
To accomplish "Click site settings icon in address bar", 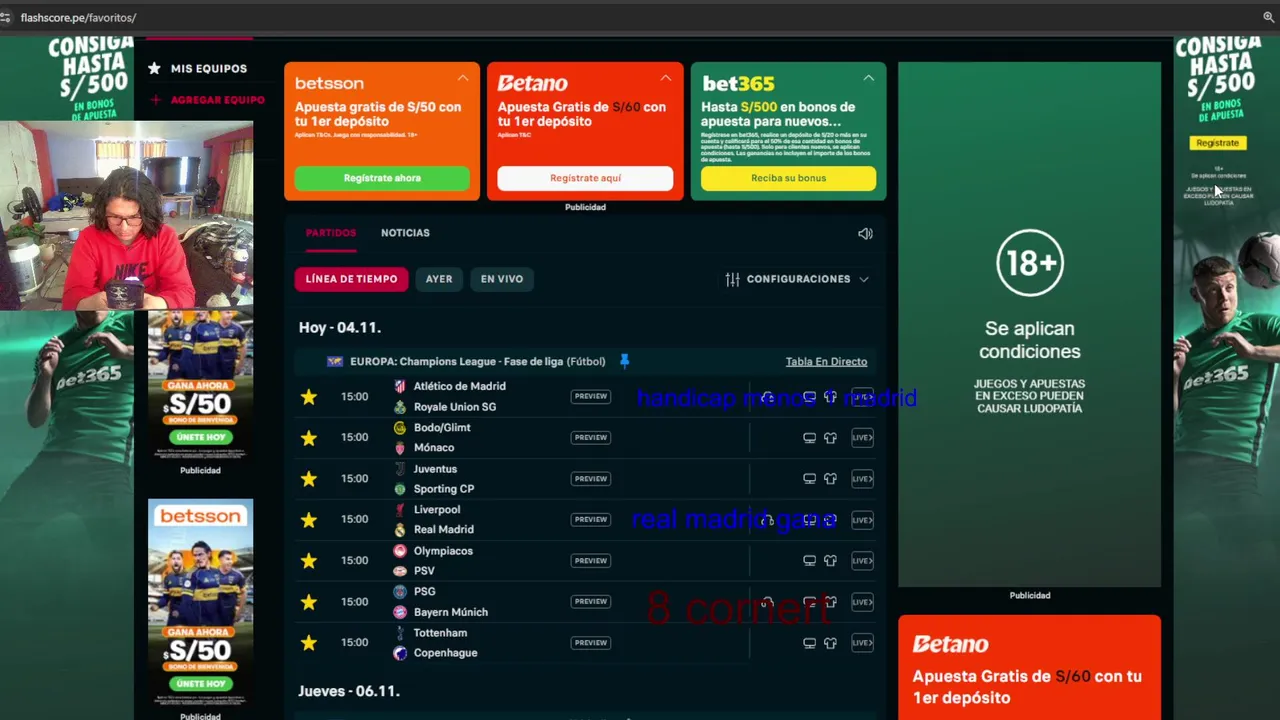I will [6, 17].
